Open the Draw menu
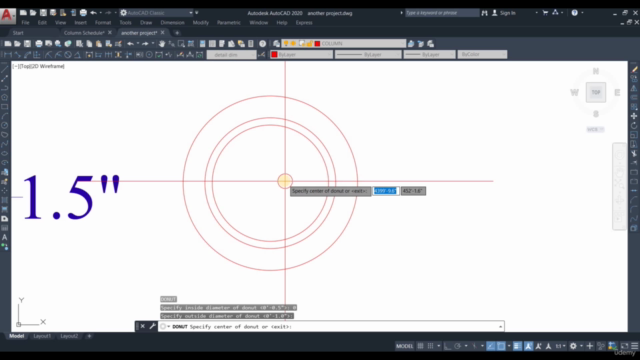The height and width of the screenshot is (360, 640). tap(146, 23)
